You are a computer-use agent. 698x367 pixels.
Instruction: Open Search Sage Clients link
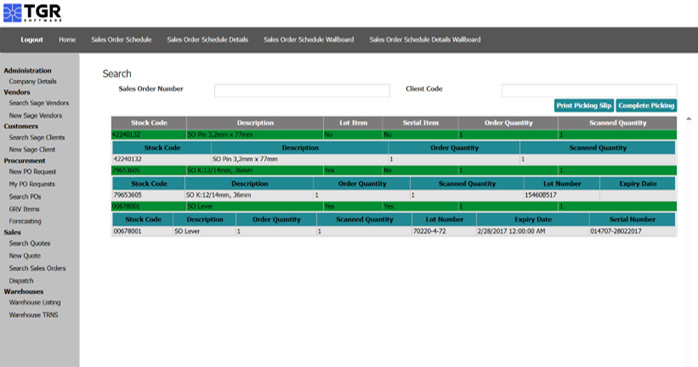(x=37, y=137)
